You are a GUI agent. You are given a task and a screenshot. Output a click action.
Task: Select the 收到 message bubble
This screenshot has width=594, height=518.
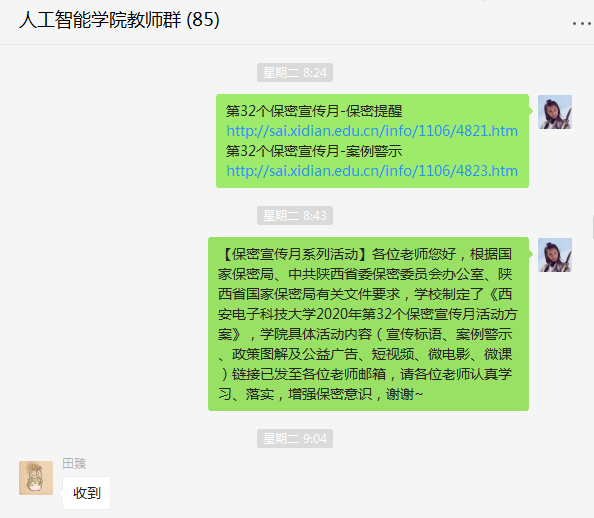[x=87, y=493]
